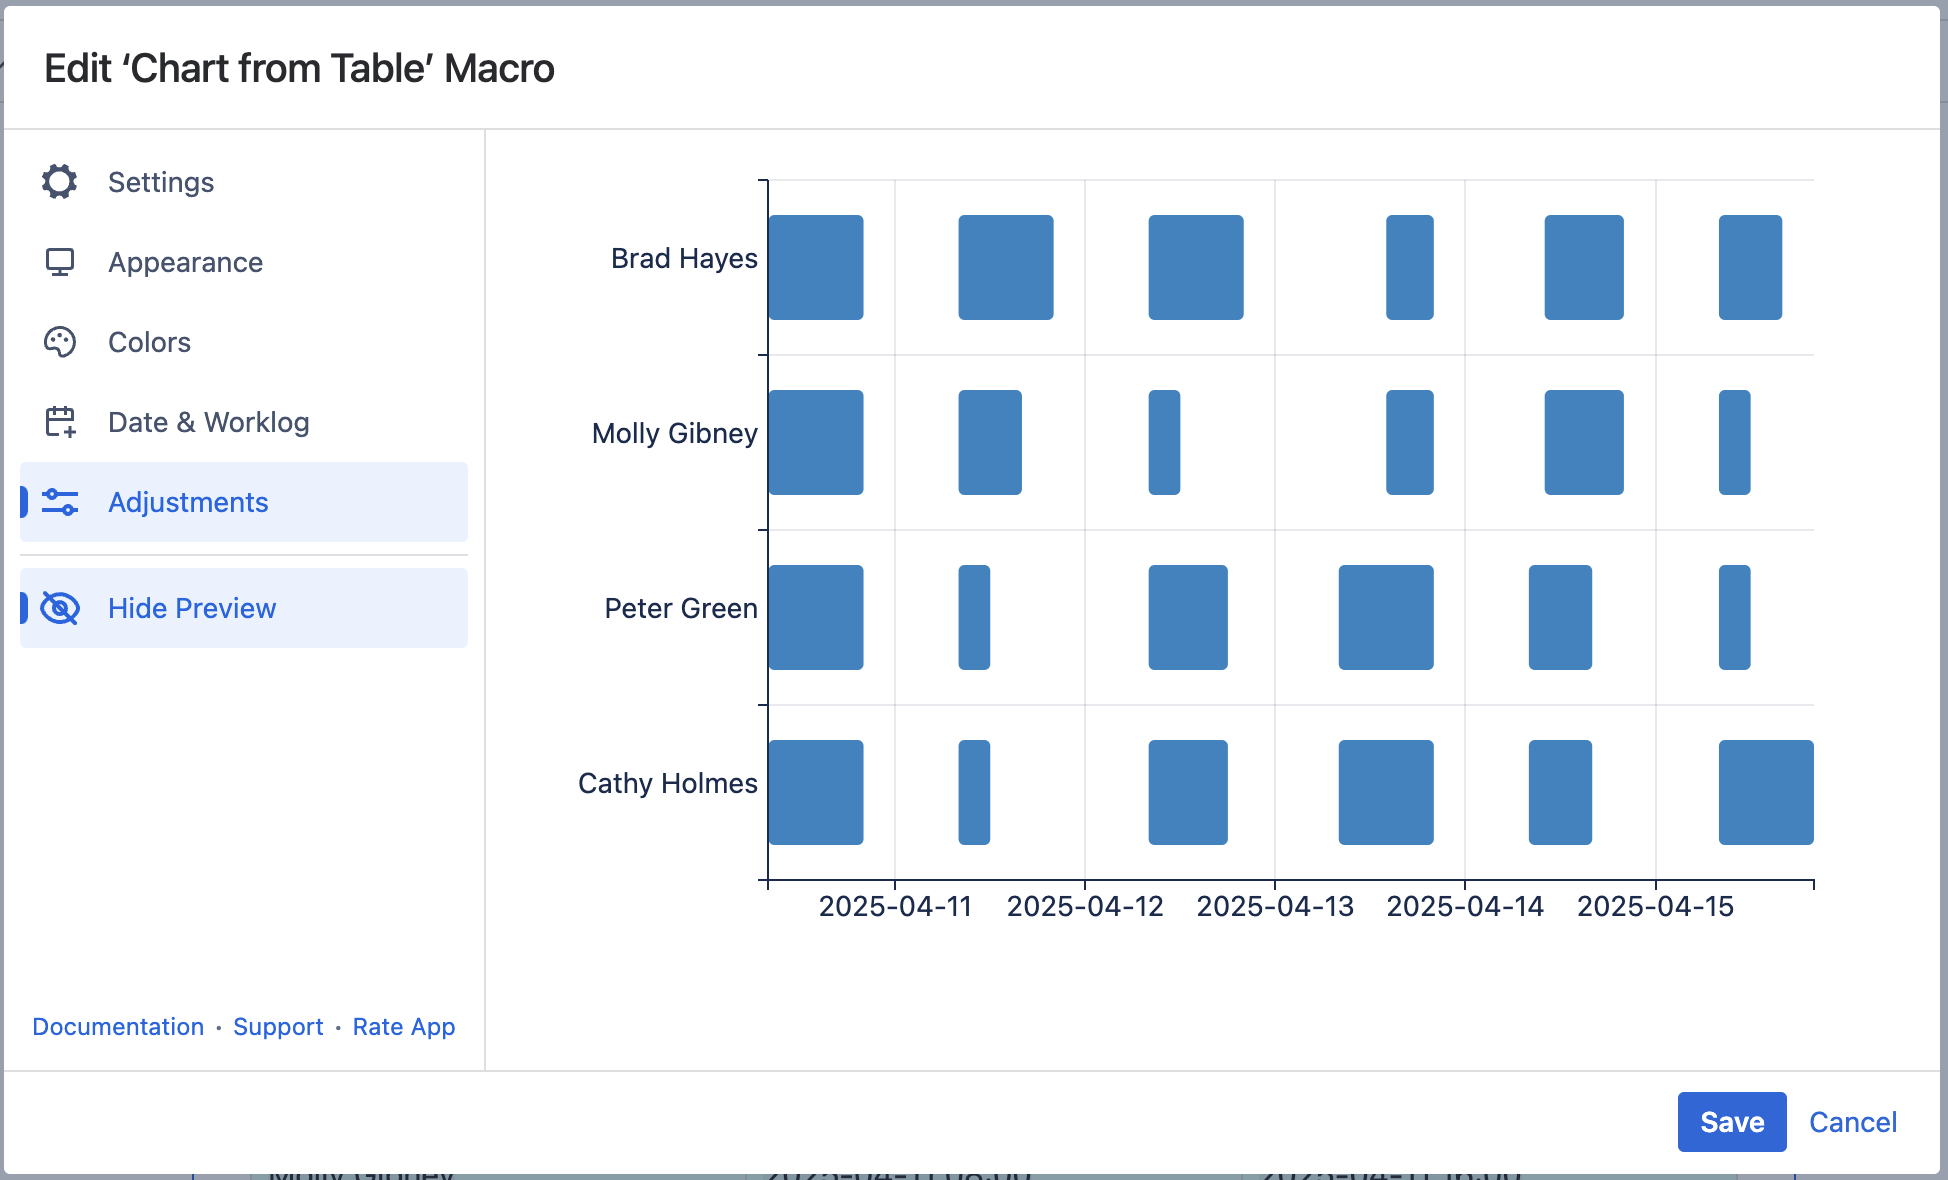This screenshot has width=1948, height=1180.
Task: Click the Peter Green row label
Action: tap(681, 608)
